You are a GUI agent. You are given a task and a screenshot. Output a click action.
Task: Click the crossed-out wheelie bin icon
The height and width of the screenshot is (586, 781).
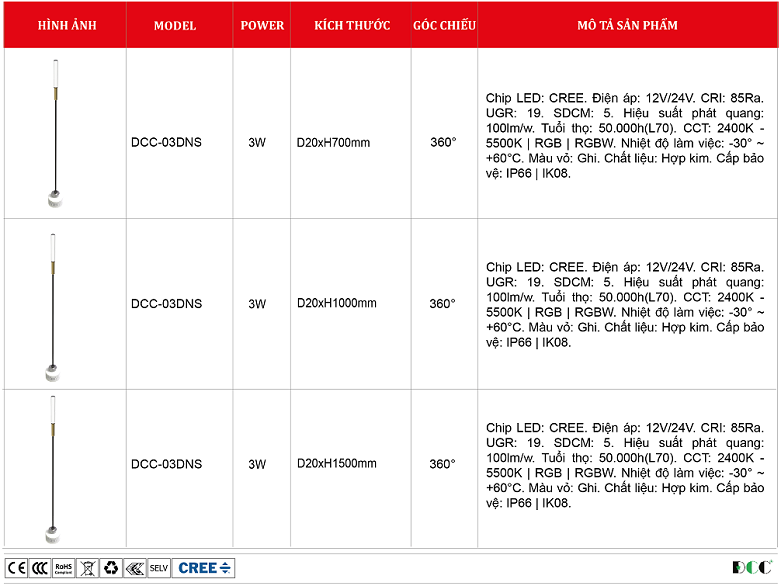pos(87,568)
